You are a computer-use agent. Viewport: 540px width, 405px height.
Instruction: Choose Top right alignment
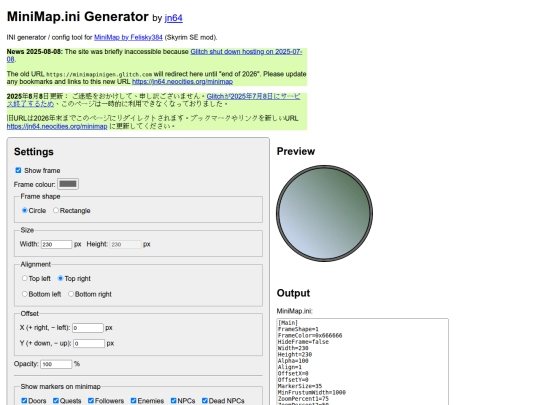pos(60,278)
